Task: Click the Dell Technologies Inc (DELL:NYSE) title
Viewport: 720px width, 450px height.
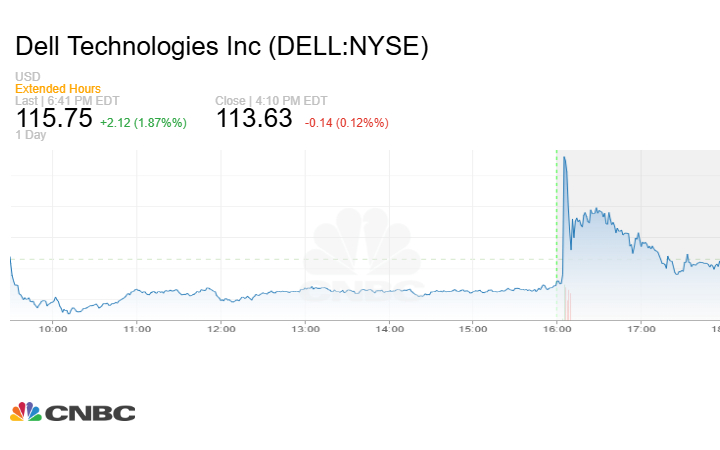Action: click(x=222, y=47)
